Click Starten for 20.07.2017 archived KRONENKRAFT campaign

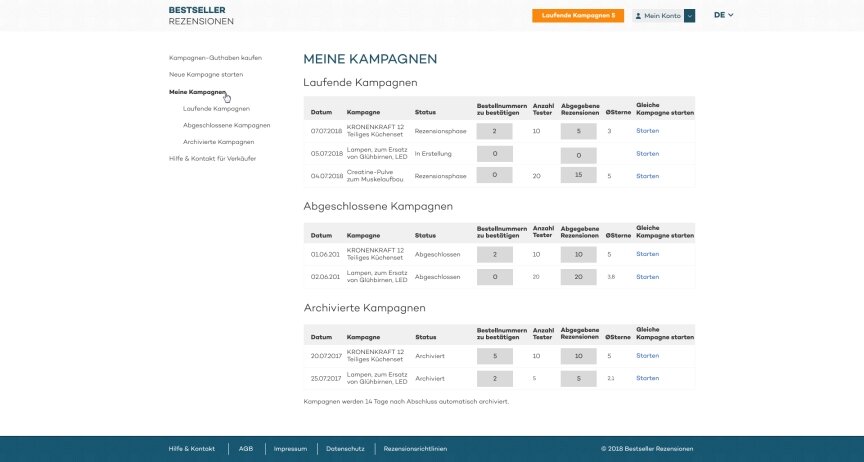[x=647, y=356]
